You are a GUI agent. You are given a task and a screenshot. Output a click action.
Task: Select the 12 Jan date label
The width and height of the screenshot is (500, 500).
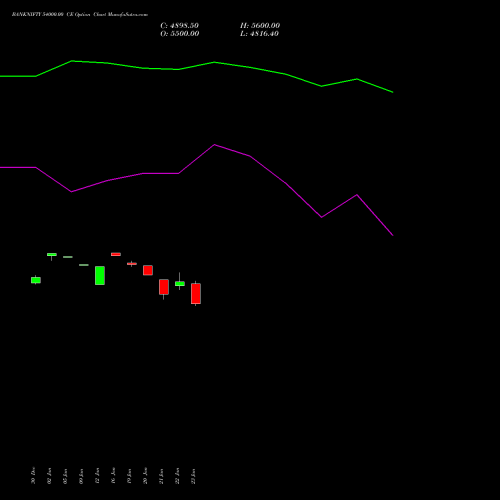coord(97,476)
